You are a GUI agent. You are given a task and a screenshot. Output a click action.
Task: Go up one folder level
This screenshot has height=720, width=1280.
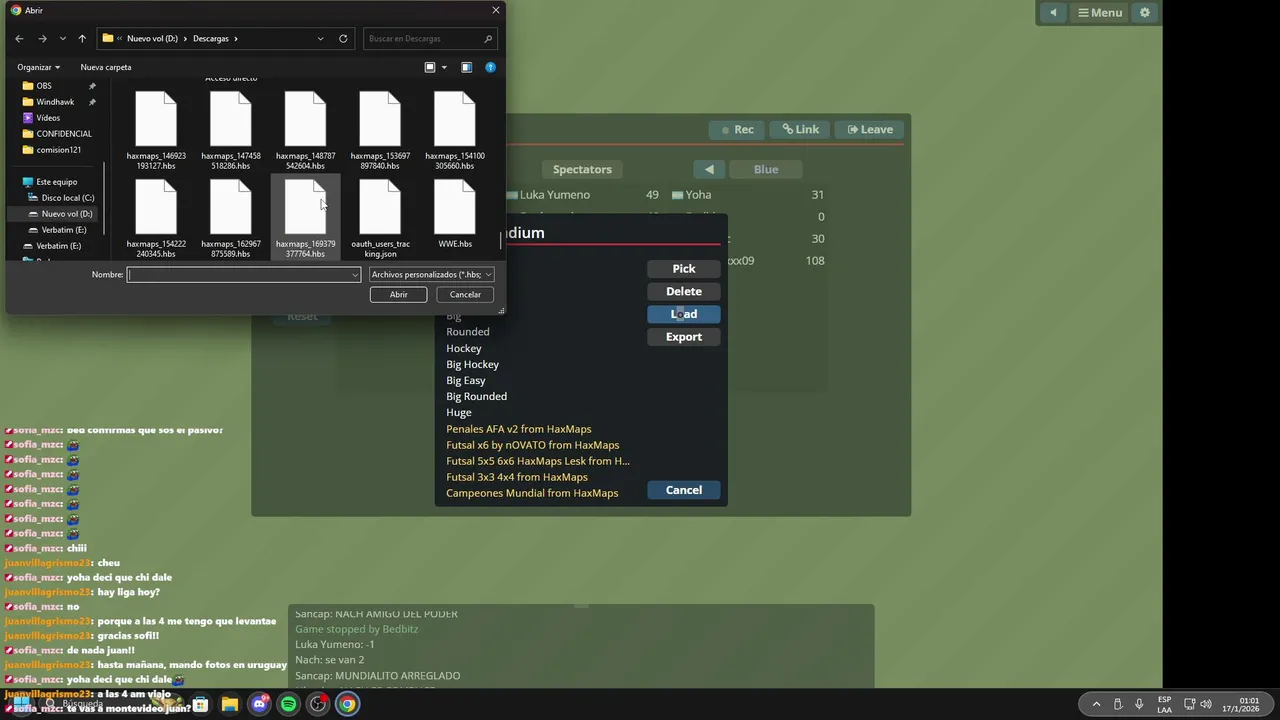[82, 38]
